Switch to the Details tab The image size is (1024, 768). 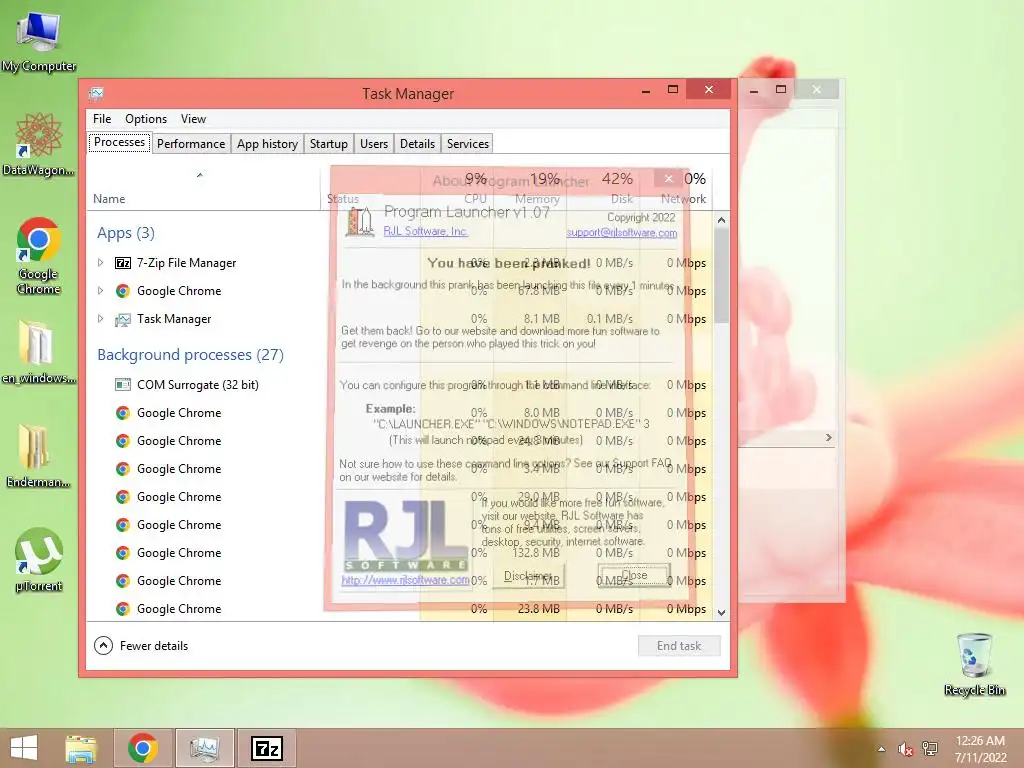(x=417, y=144)
